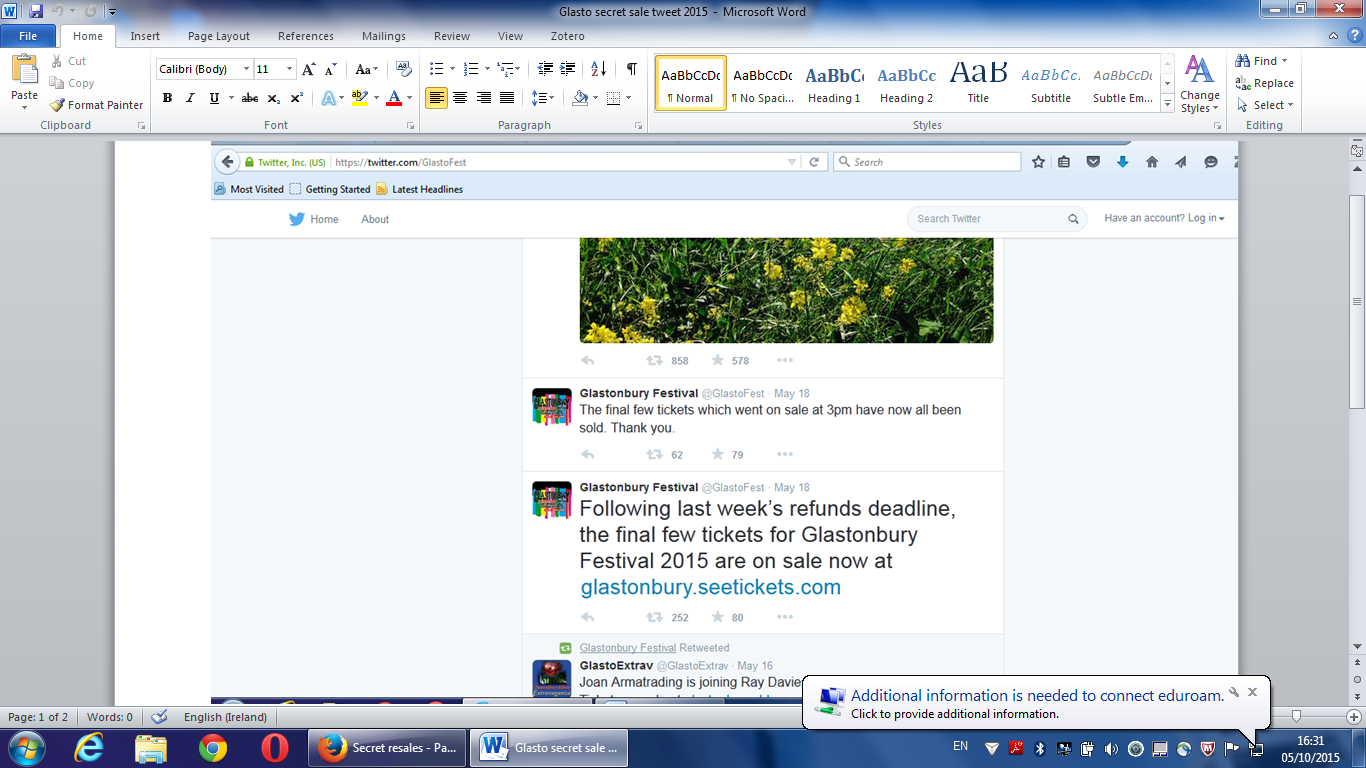Open the Font size dropdown
Viewport: 1366px width, 768px height.
[x=290, y=69]
